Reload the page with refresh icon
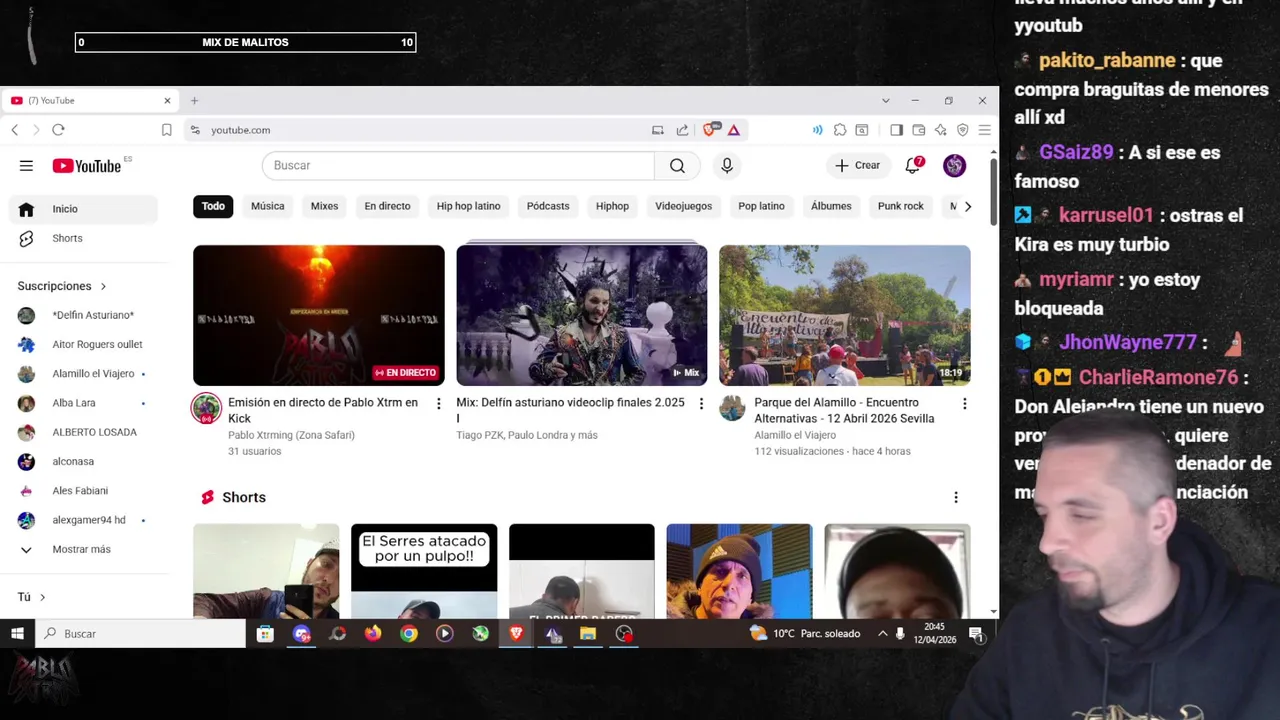The image size is (1280, 720). (58, 130)
